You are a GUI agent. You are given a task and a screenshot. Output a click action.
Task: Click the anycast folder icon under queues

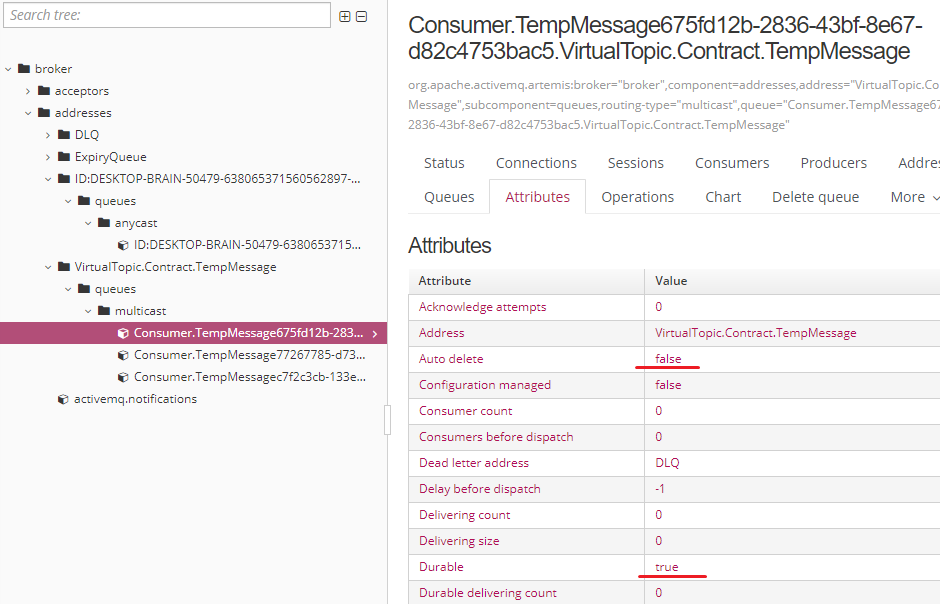[x=104, y=222]
